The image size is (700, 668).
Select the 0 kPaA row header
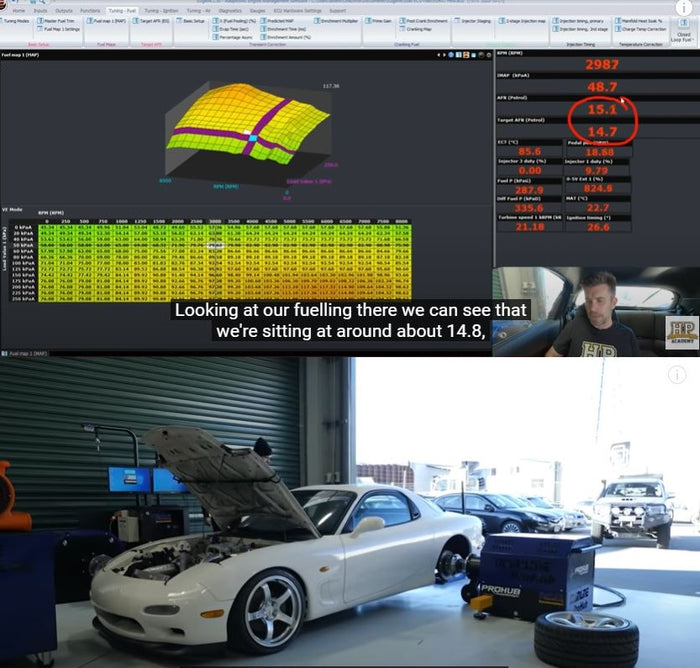coord(24,227)
